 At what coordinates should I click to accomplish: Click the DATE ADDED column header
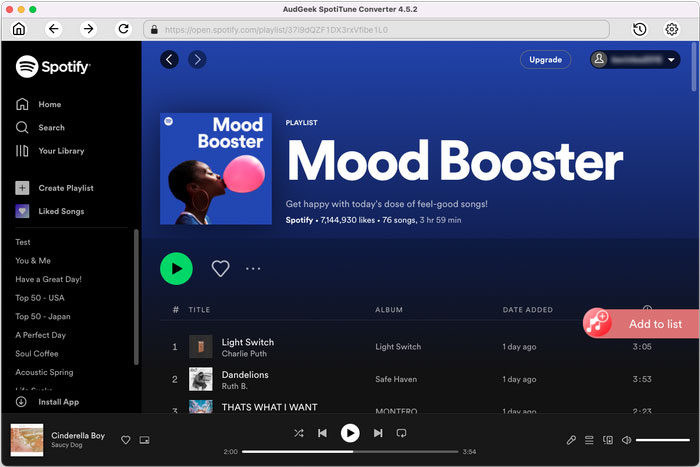[x=528, y=310]
